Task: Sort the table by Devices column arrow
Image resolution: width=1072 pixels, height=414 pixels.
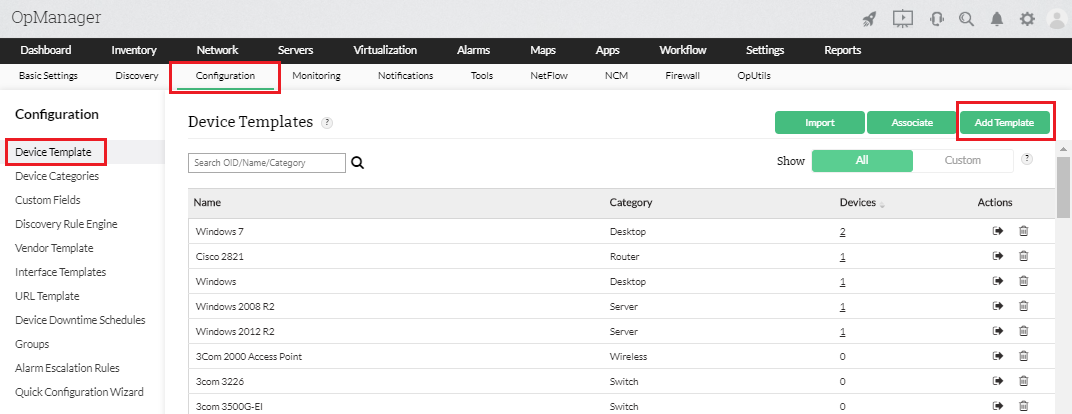Action: [x=882, y=204]
